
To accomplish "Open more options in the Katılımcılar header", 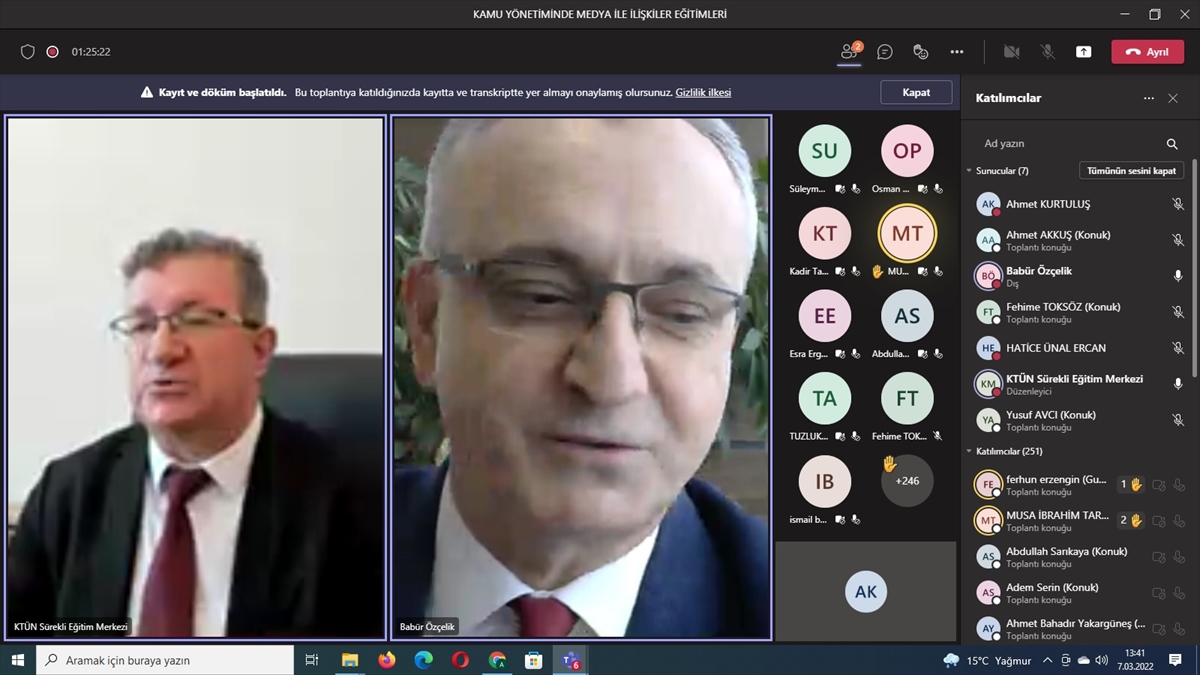I will [x=1149, y=98].
